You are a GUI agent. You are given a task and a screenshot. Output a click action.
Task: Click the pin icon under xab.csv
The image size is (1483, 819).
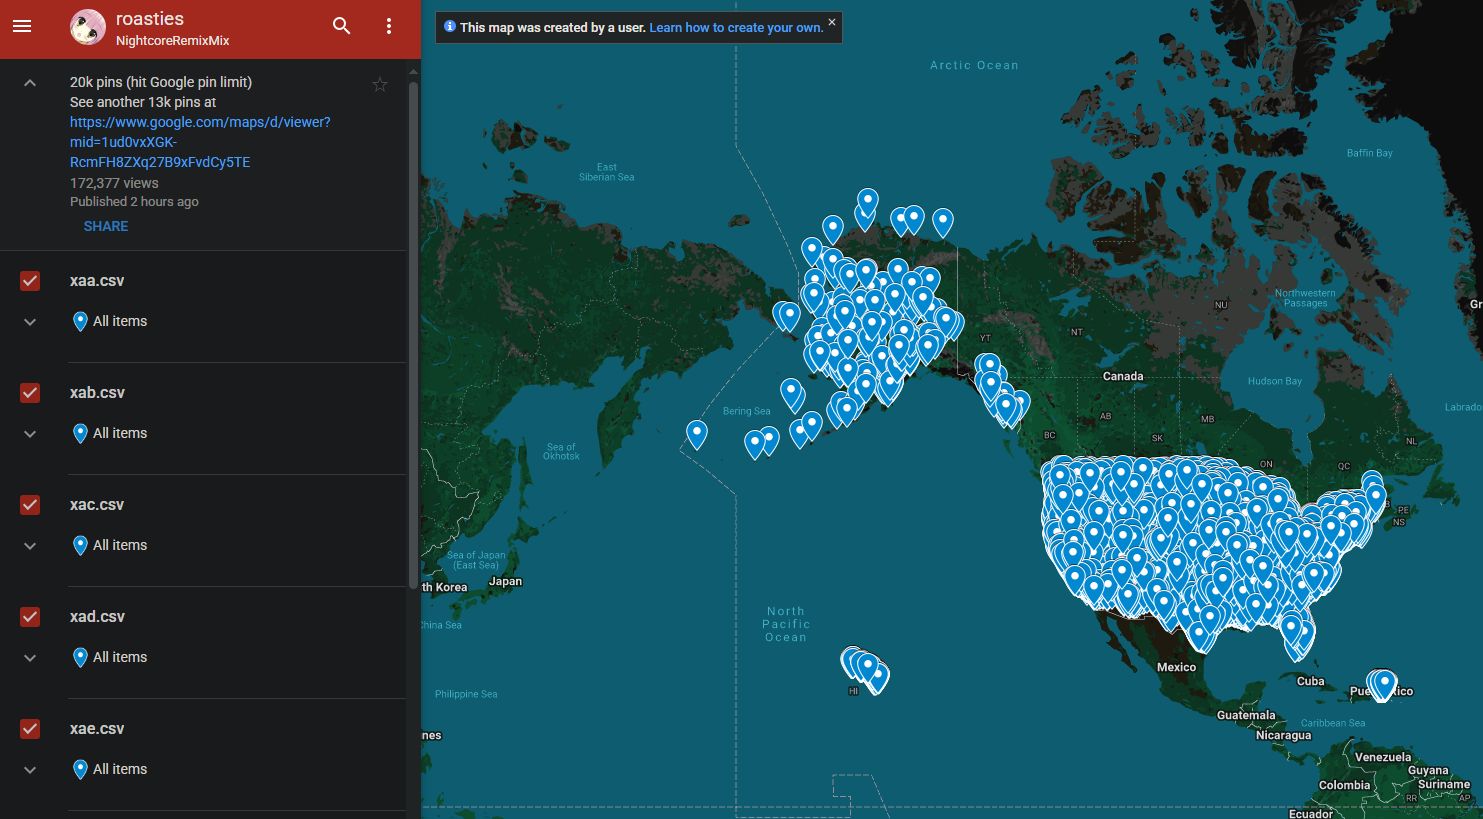(x=80, y=433)
